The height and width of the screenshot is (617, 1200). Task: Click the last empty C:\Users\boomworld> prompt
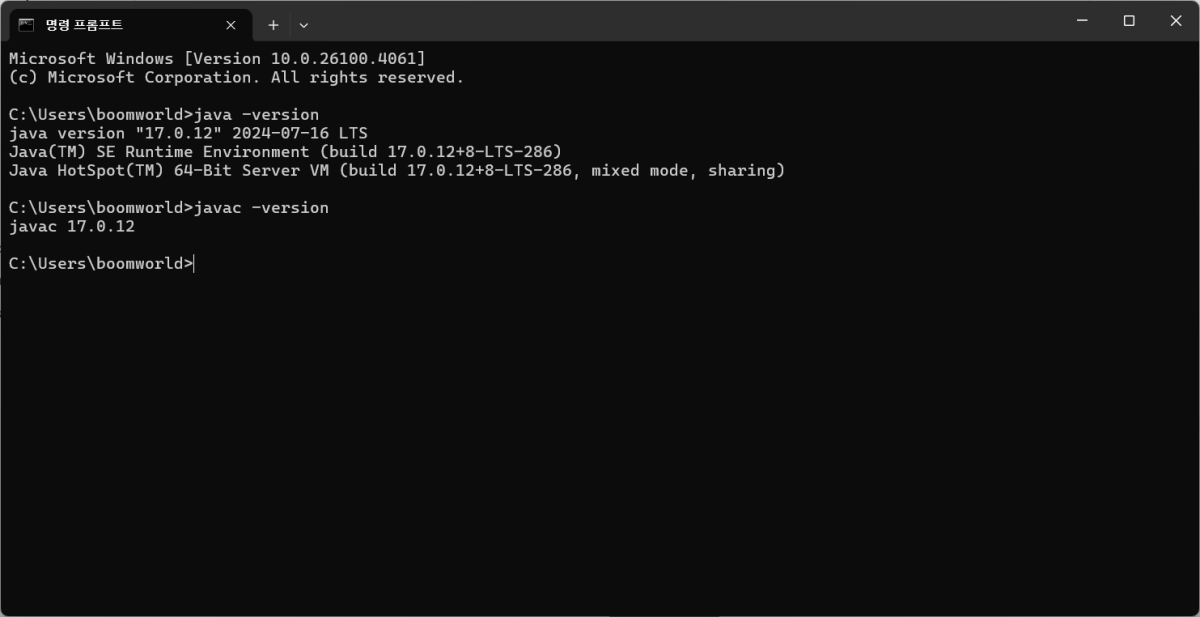pyautogui.click(x=100, y=264)
